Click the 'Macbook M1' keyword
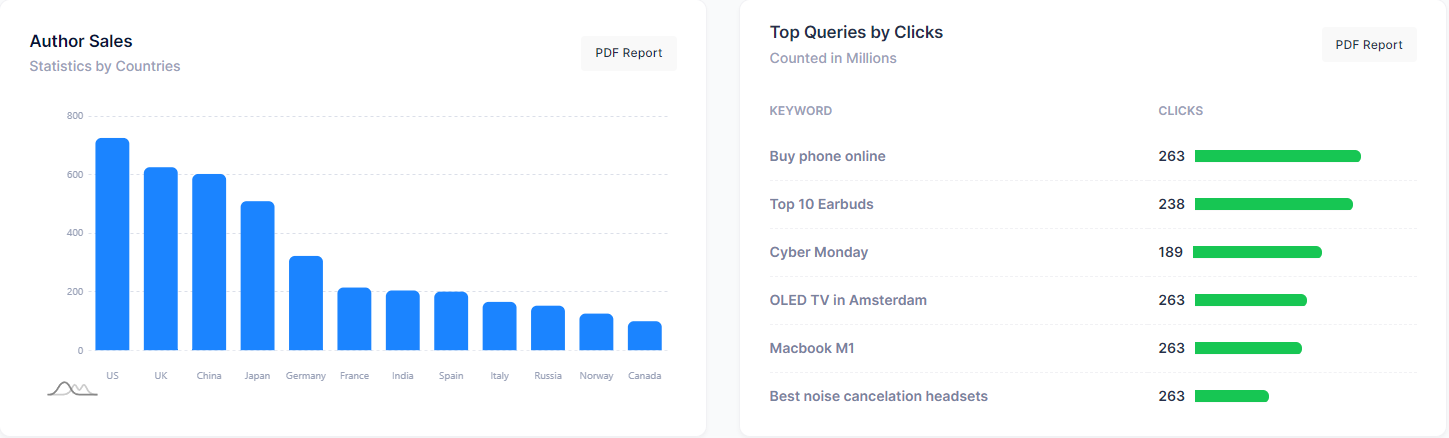 click(811, 348)
